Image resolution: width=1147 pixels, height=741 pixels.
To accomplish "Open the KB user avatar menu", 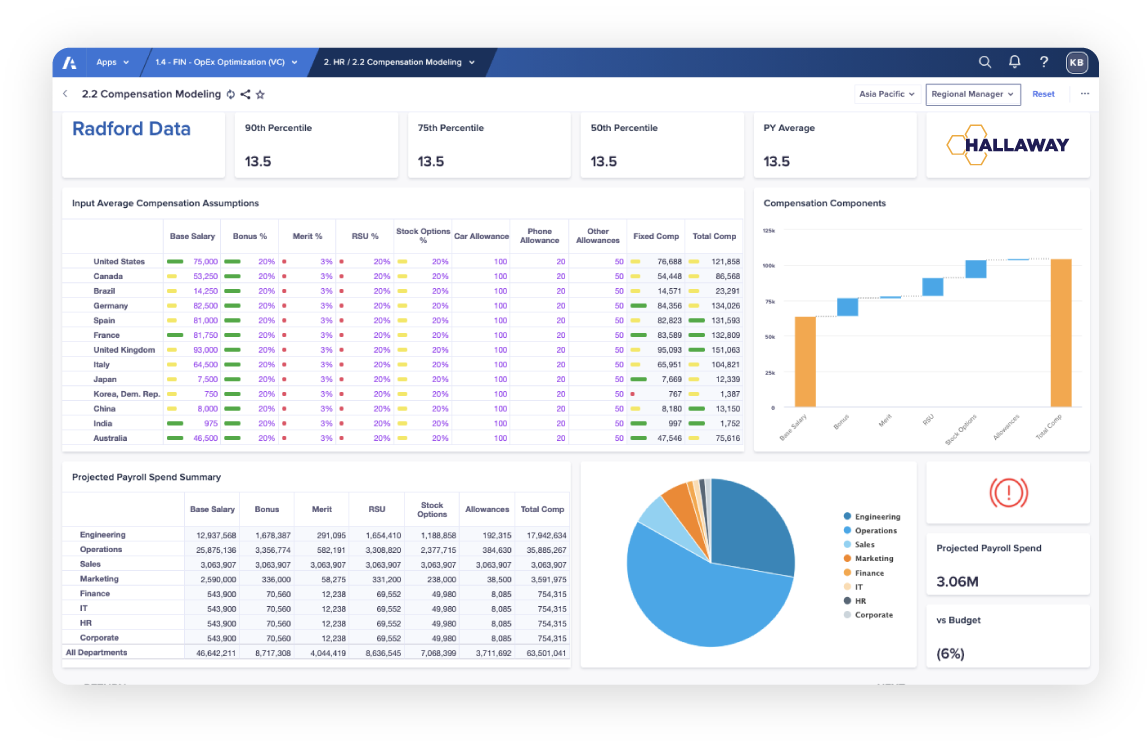I will (1077, 62).
